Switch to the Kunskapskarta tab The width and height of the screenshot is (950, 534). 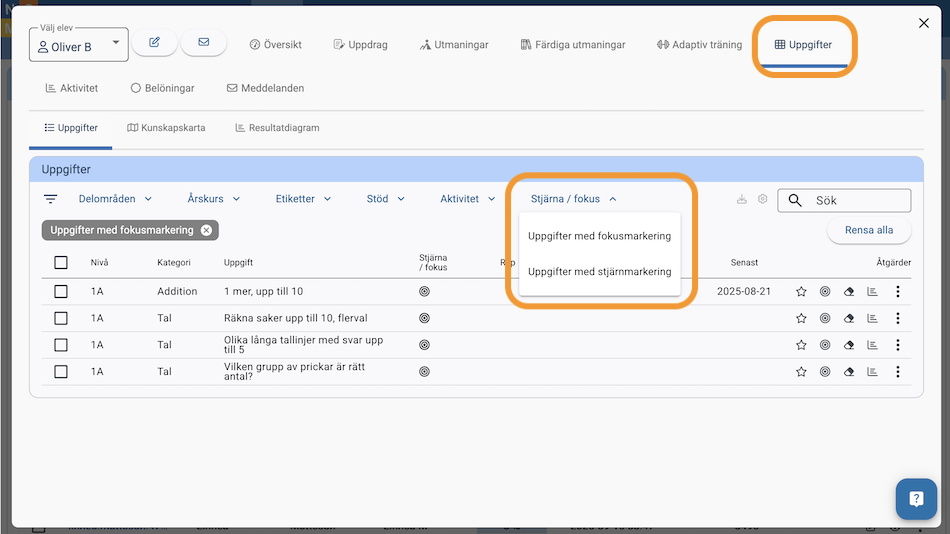(166, 128)
